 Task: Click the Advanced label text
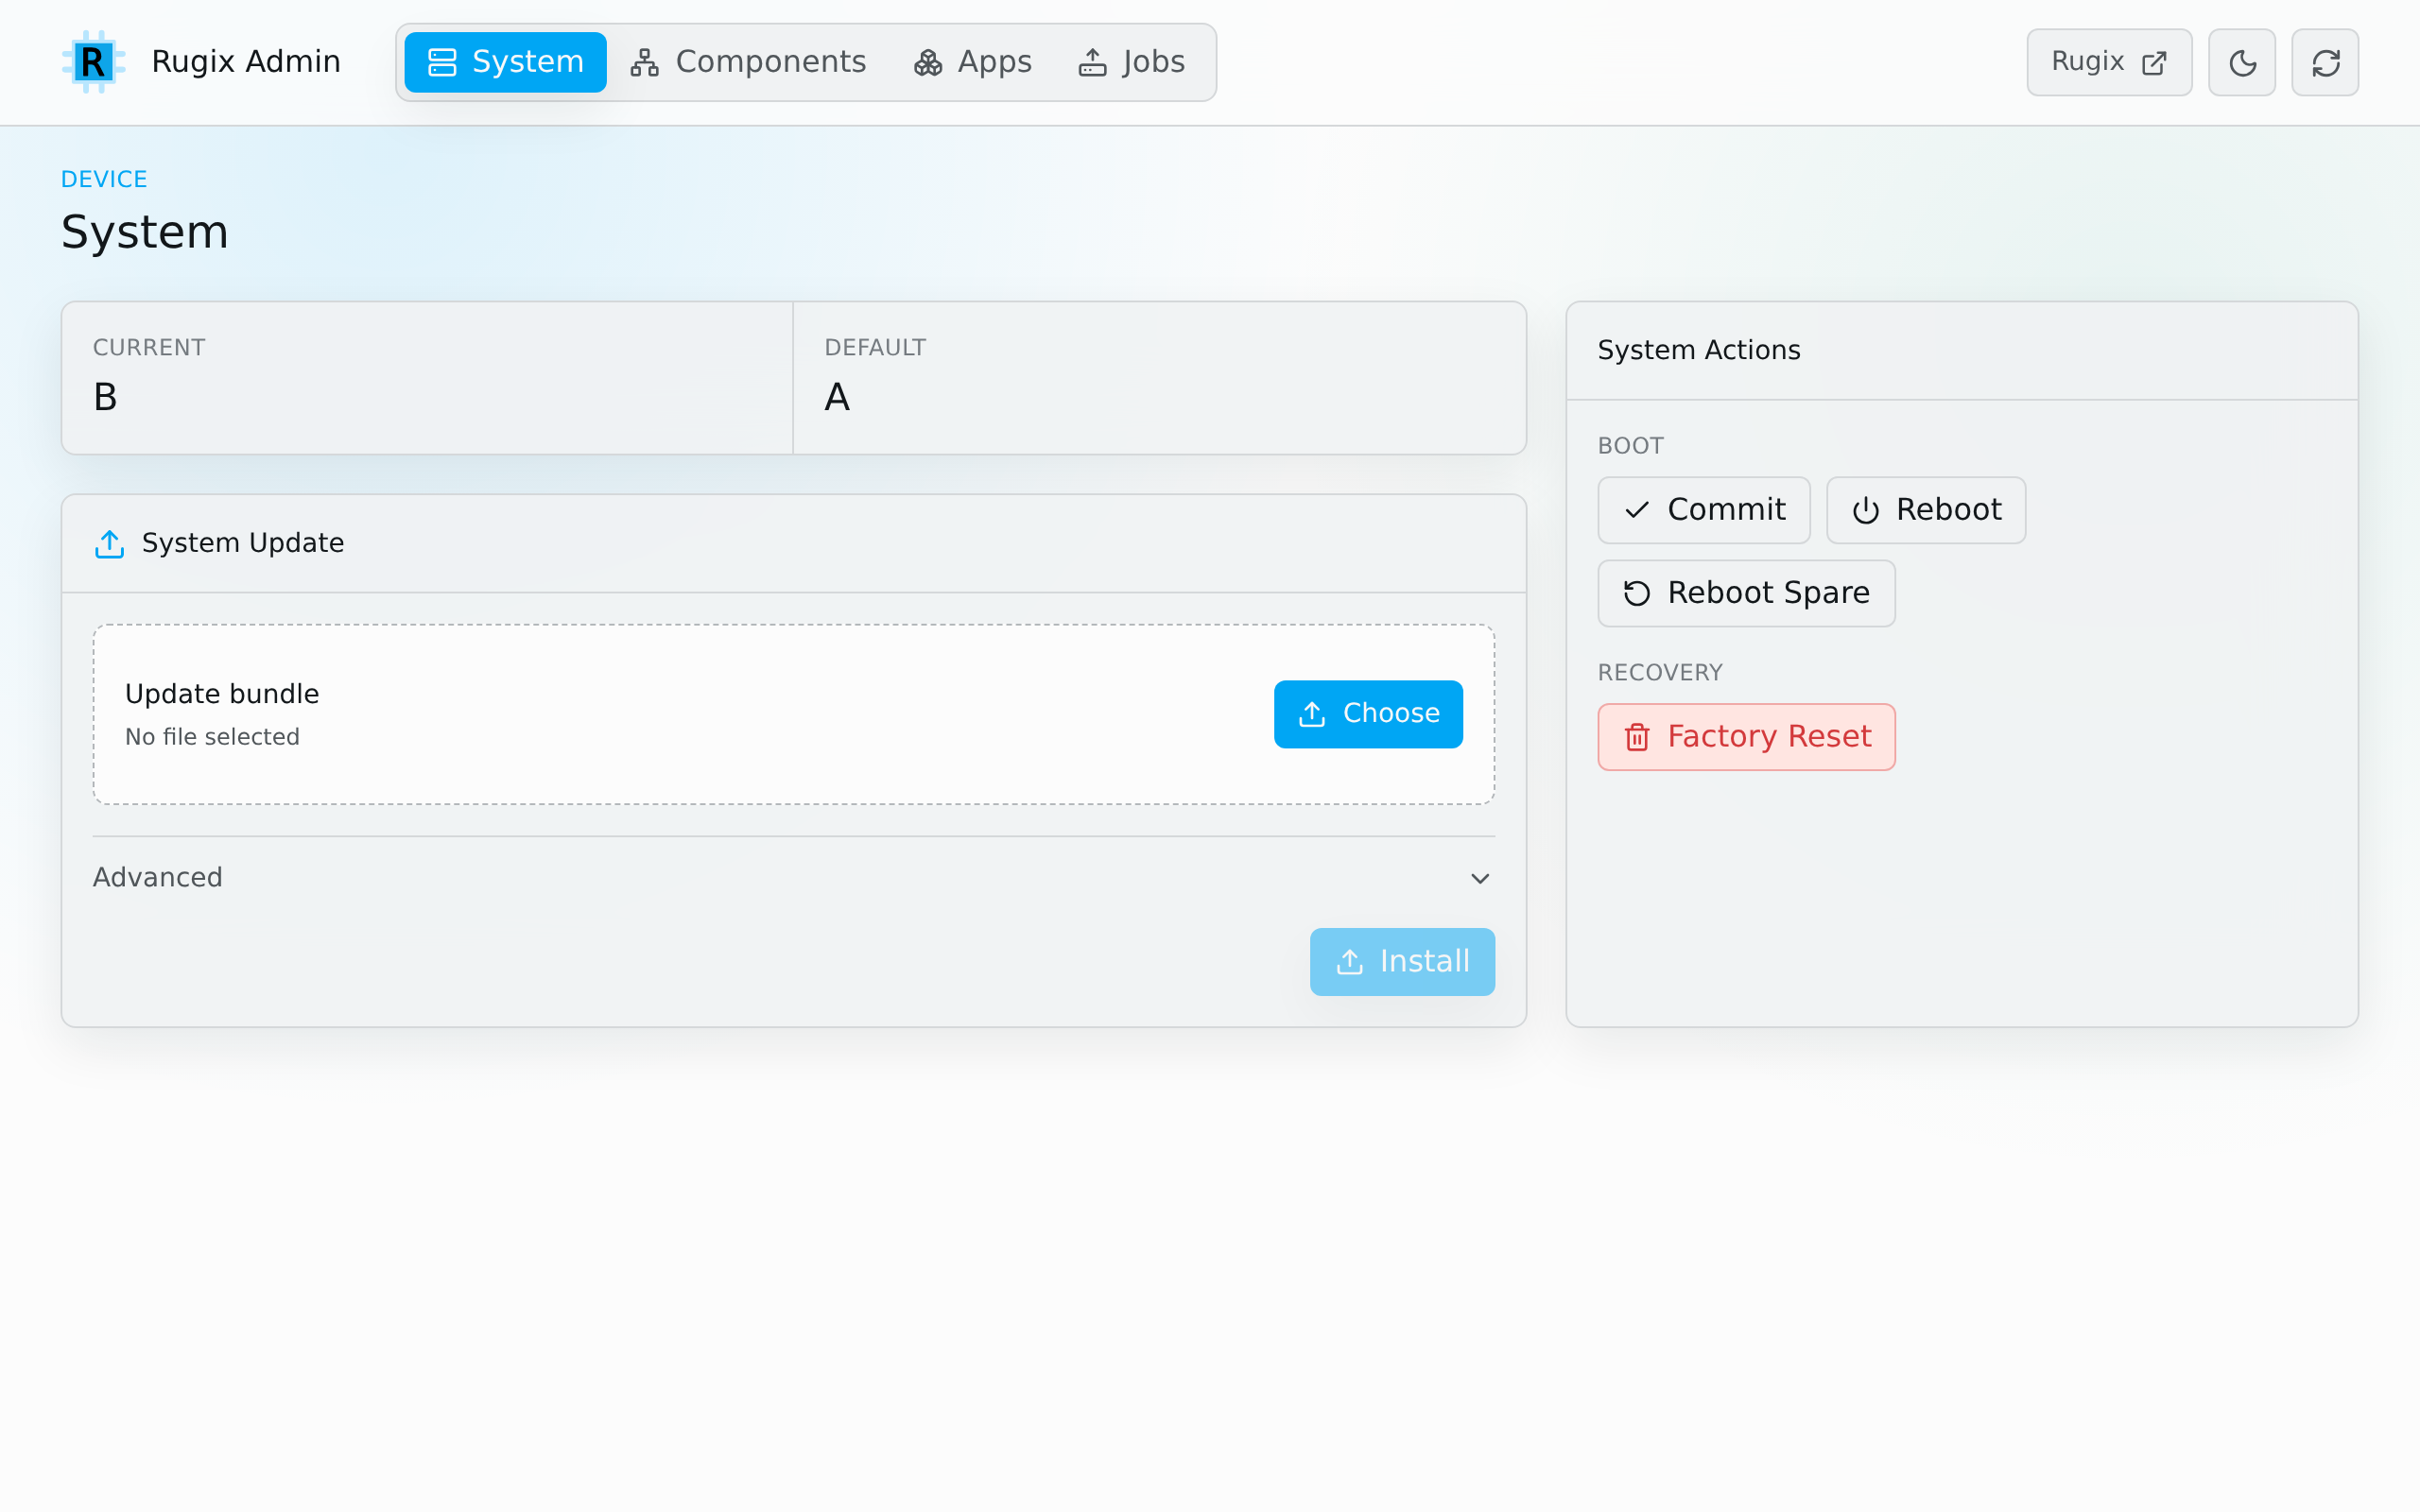click(158, 877)
